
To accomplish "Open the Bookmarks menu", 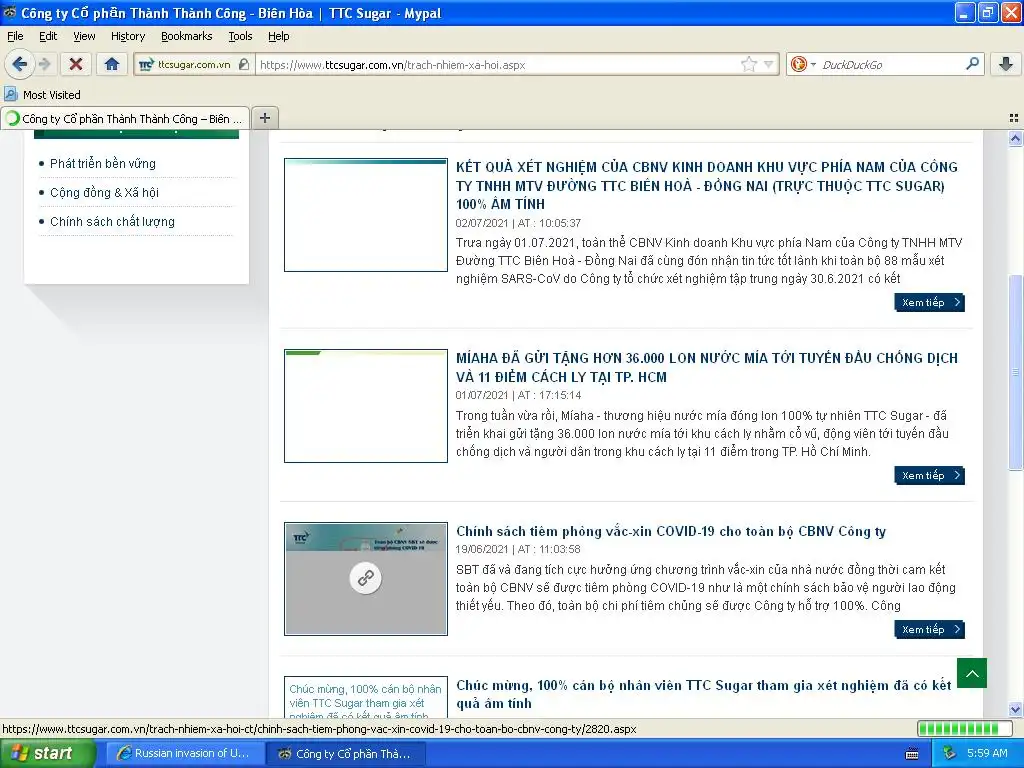I will (x=187, y=36).
